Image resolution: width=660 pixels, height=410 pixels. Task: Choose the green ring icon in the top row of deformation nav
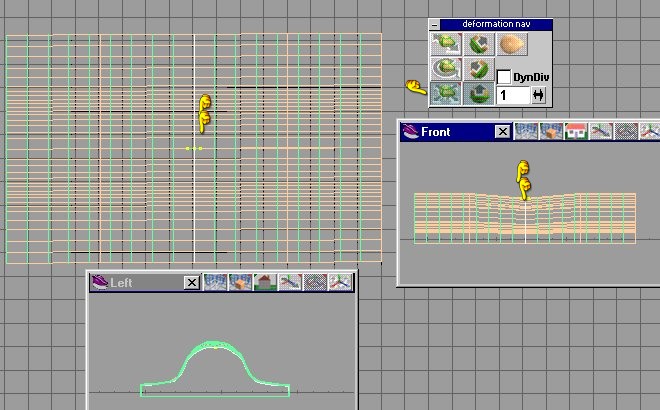479,44
